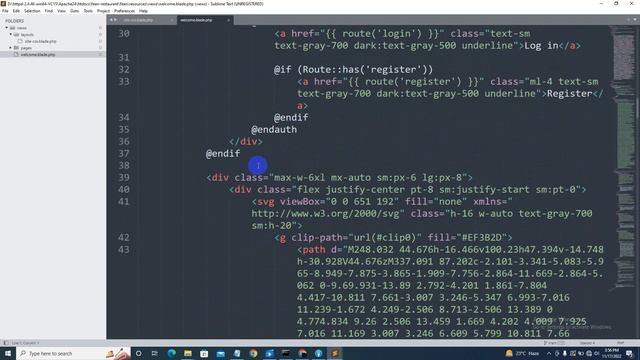640x360 pixels.
Task: Open the Preferences menu
Action: [x=124, y=11]
